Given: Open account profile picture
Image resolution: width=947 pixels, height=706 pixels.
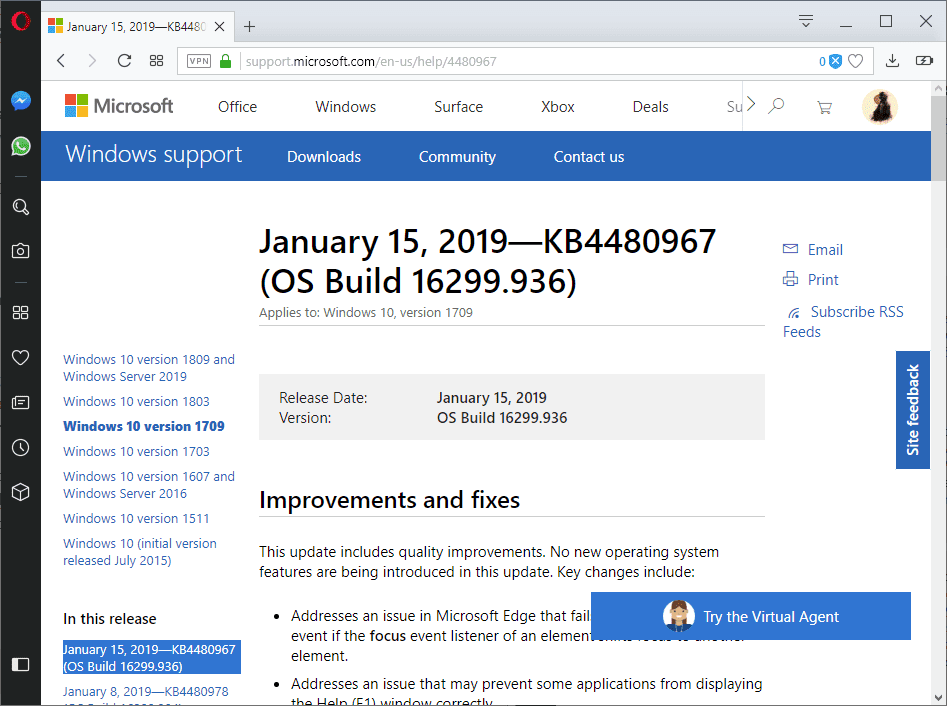Looking at the screenshot, I should point(879,106).
